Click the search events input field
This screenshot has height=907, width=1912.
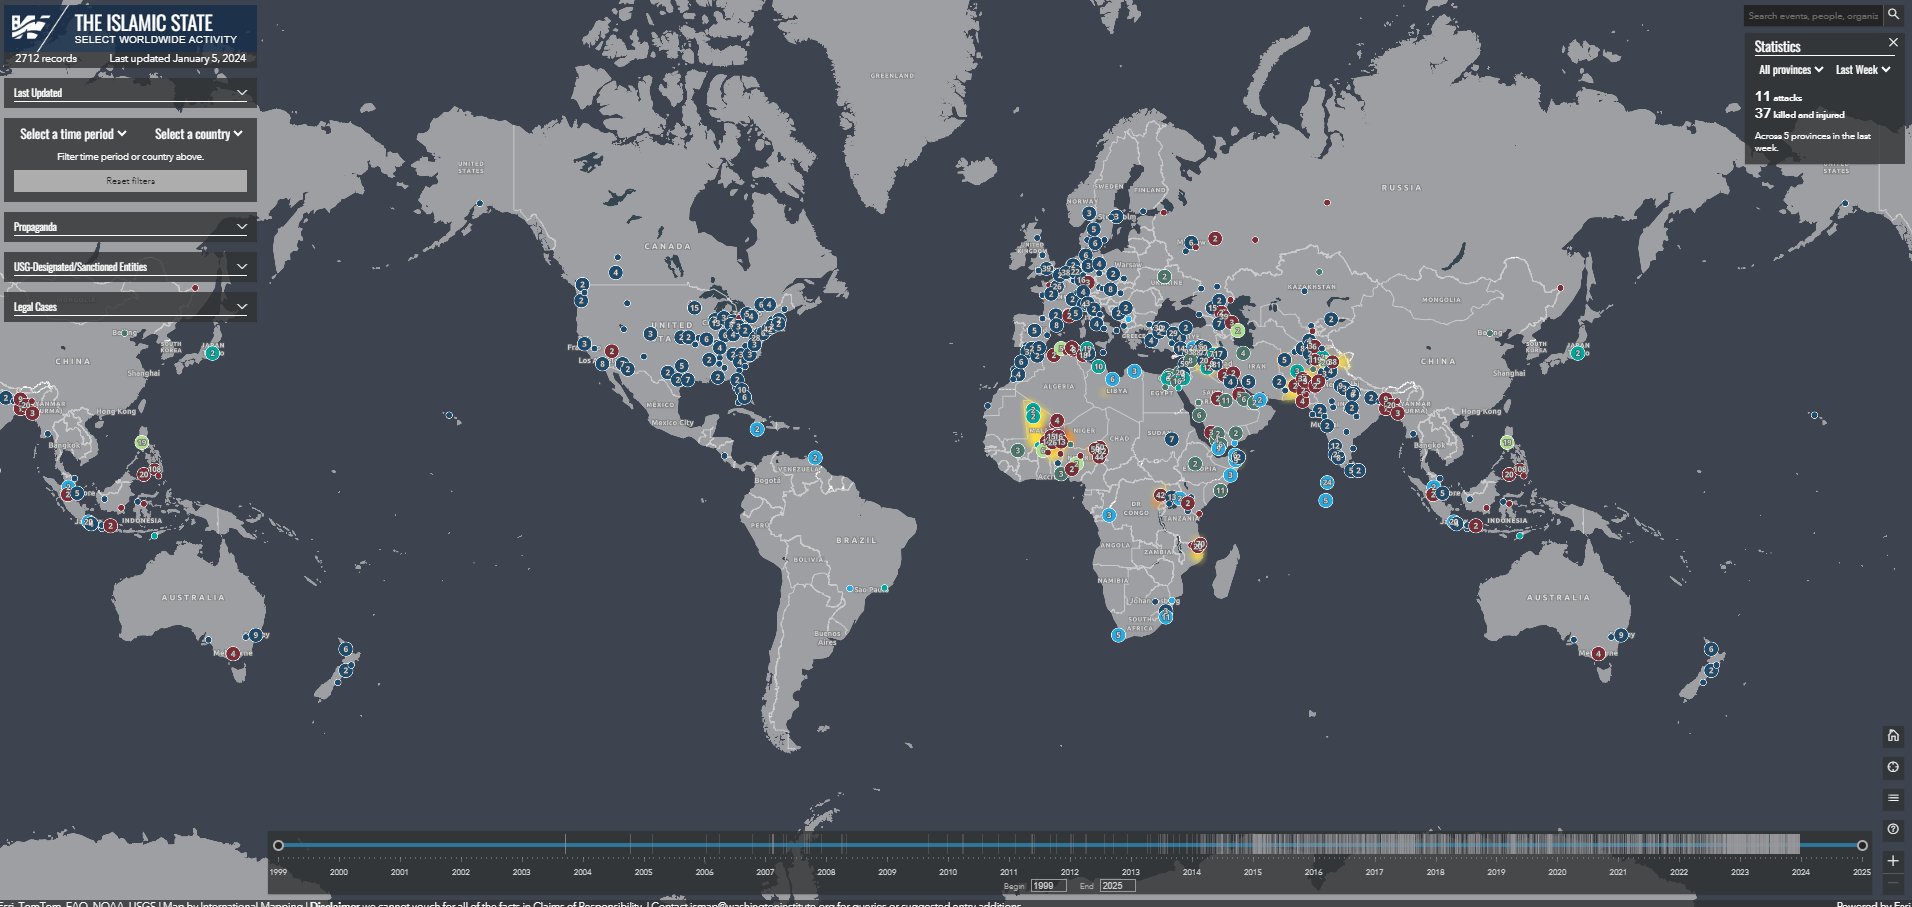pos(1813,15)
